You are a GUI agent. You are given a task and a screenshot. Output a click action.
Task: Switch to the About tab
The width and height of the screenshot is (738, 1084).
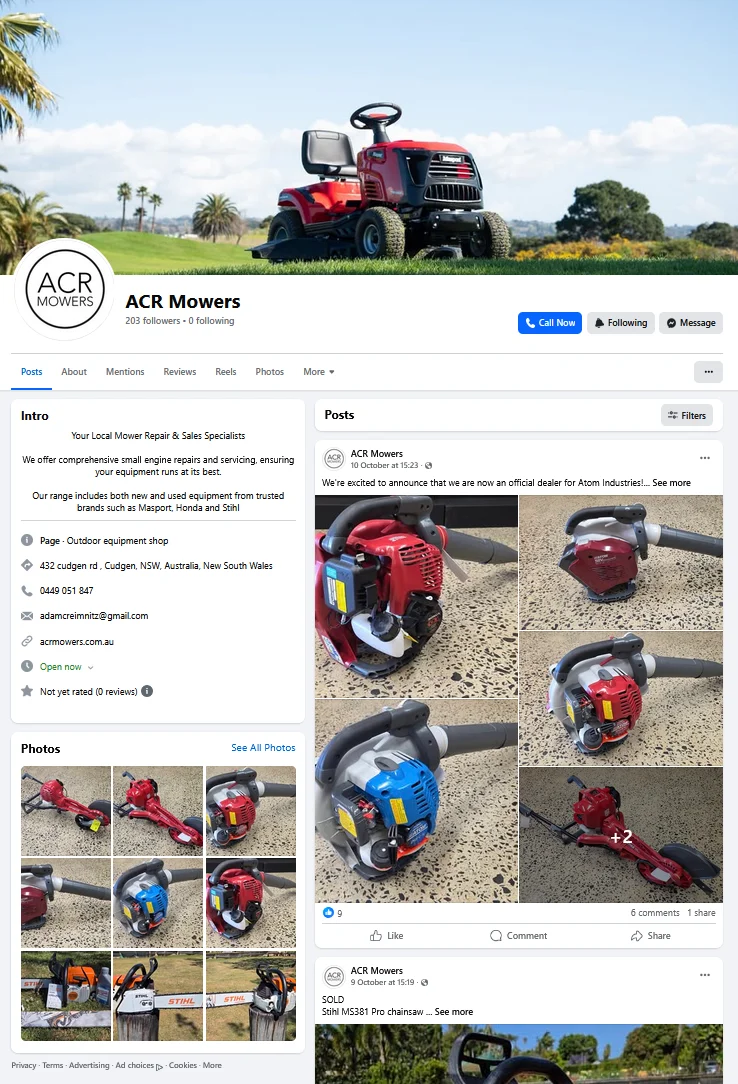click(74, 372)
